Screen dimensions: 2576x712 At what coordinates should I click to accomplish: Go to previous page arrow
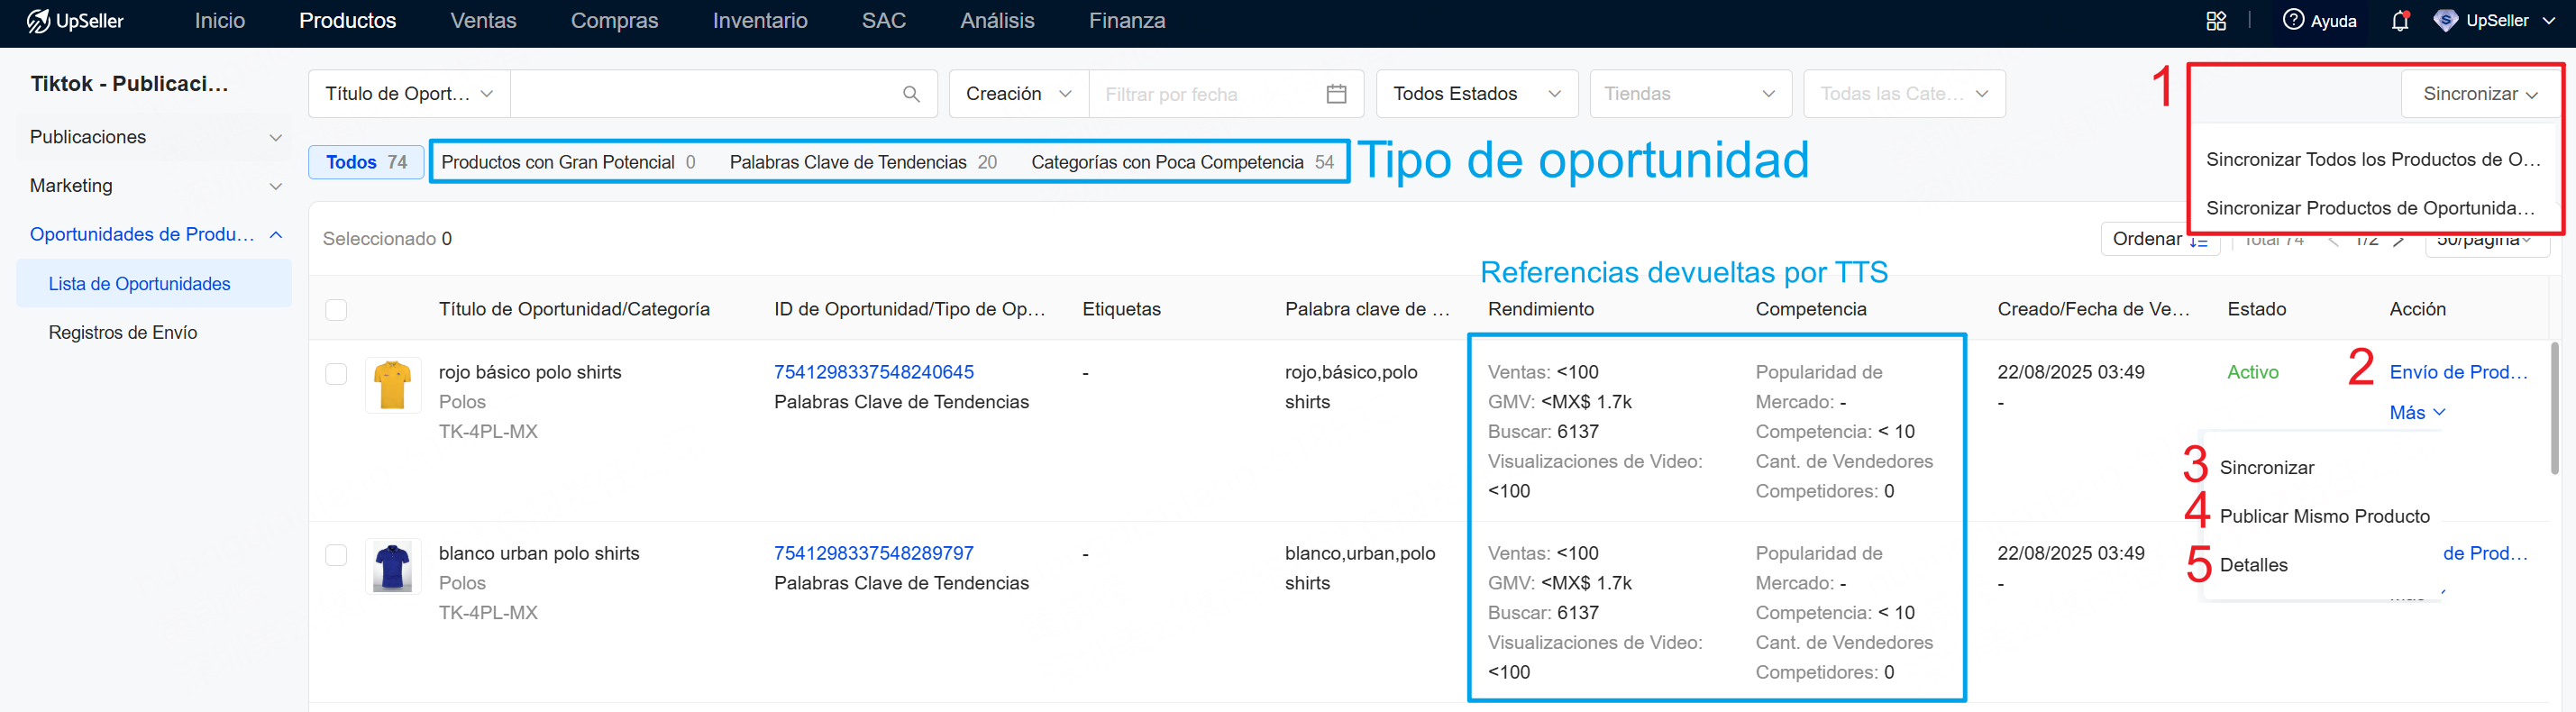coord(2333,240)
